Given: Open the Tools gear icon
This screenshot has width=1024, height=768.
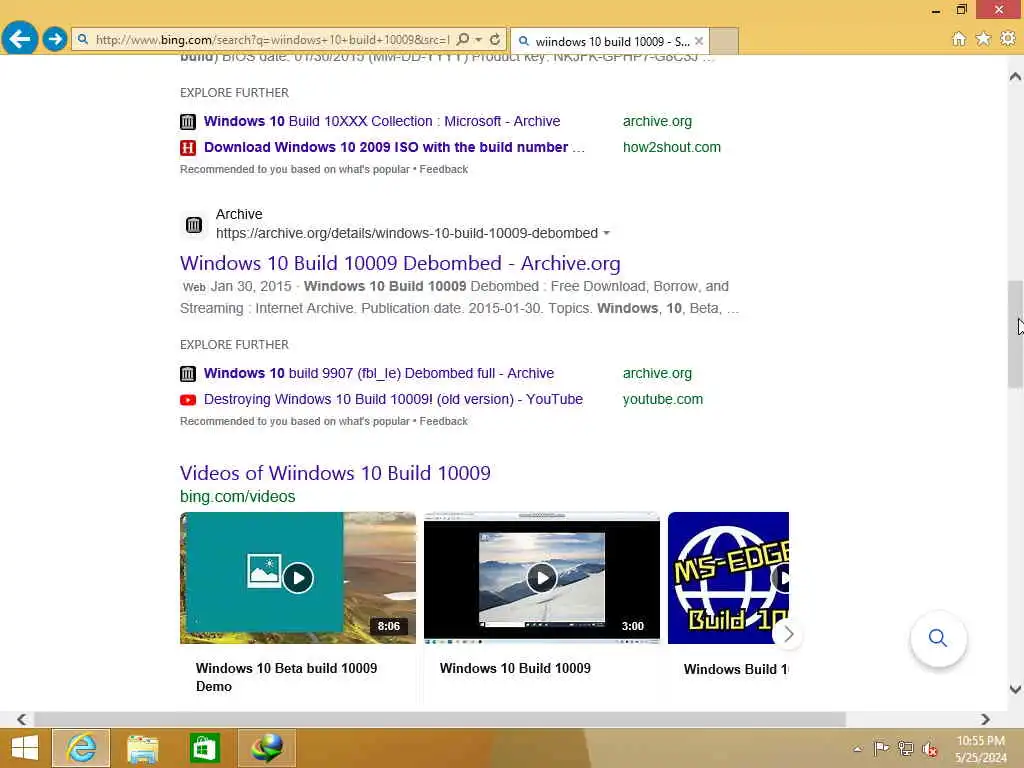Looking at the screenshot, I should coord(1008,39).
